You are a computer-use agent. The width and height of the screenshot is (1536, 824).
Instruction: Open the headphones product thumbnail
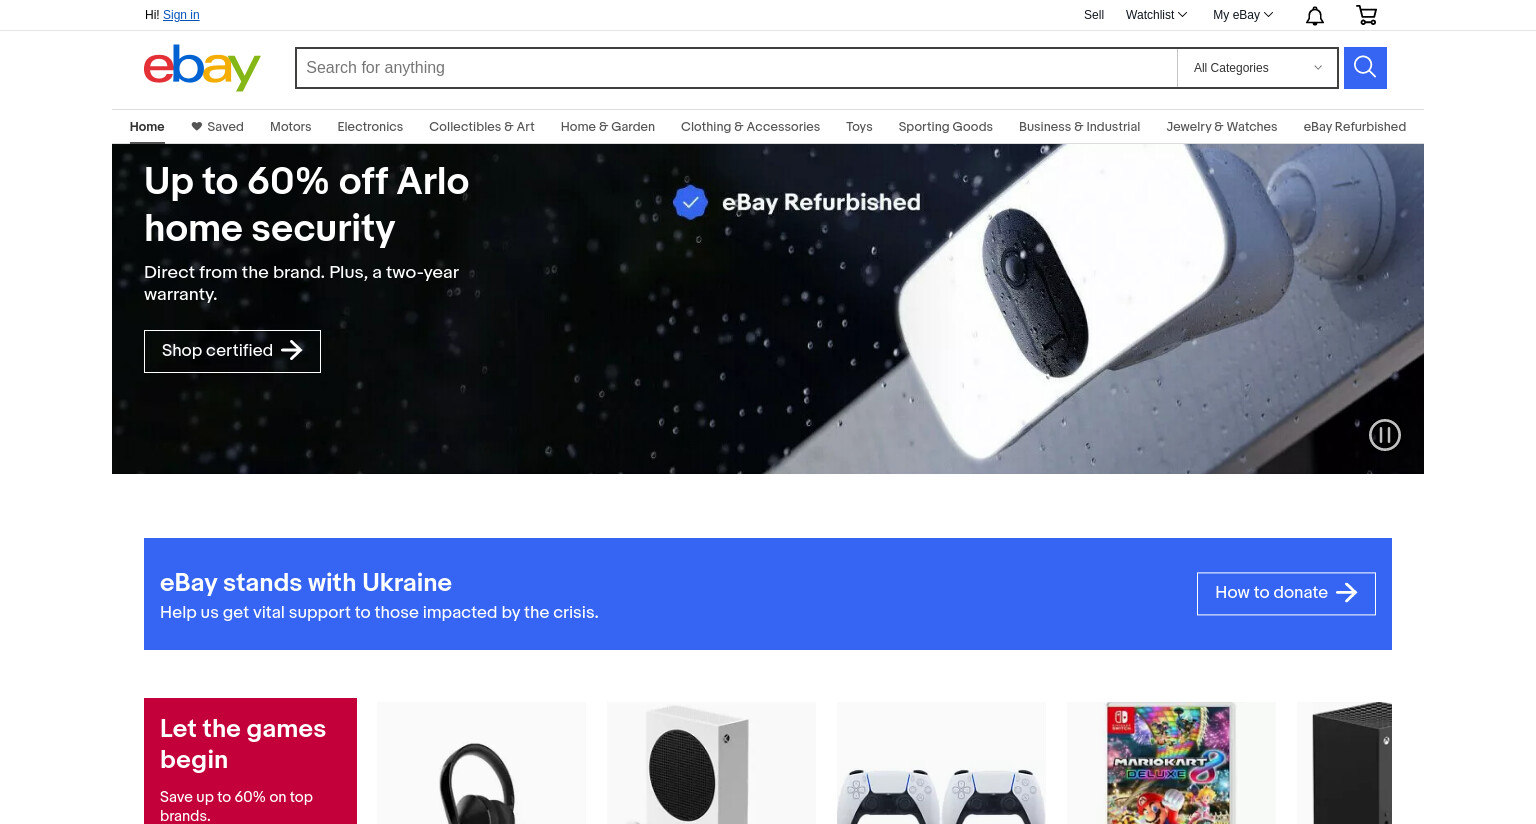pyautogui.click(x=482, y=763)
